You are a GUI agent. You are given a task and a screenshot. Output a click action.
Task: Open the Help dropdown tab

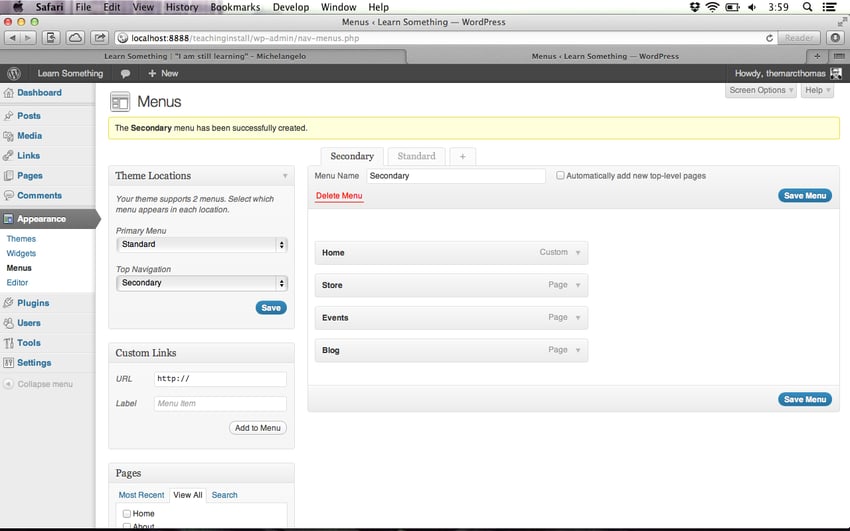click(817, 90)
